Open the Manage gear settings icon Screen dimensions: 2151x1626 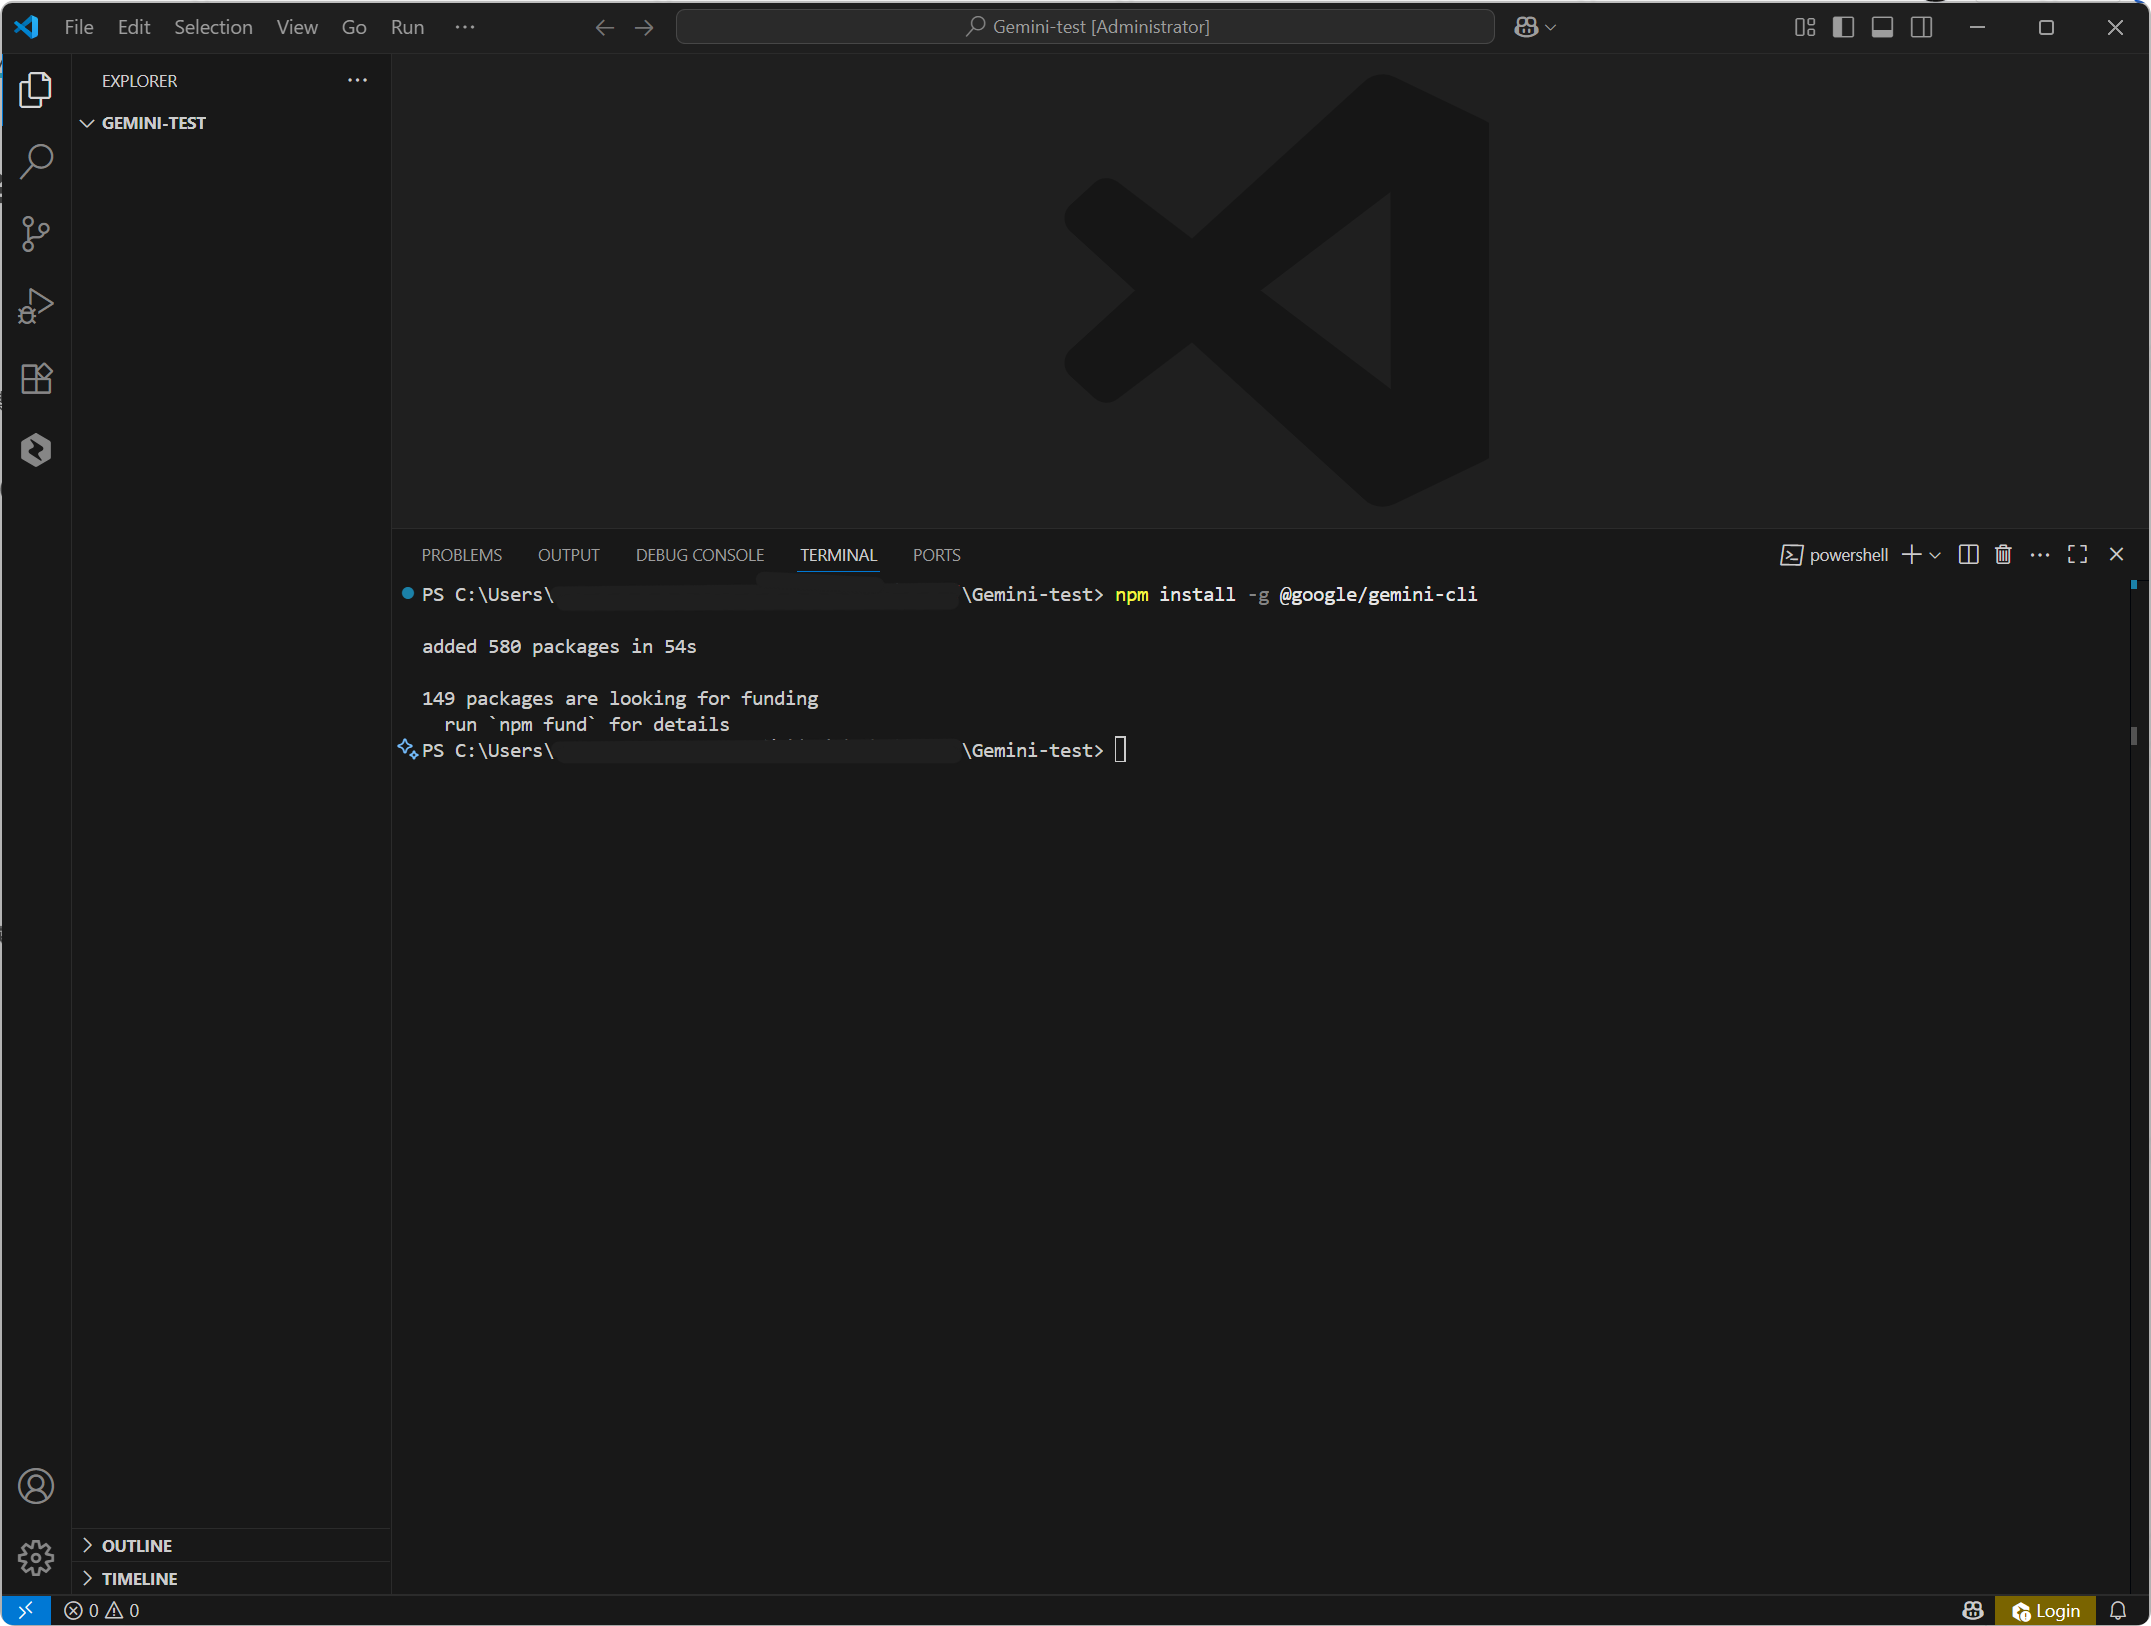point(36,1557)
